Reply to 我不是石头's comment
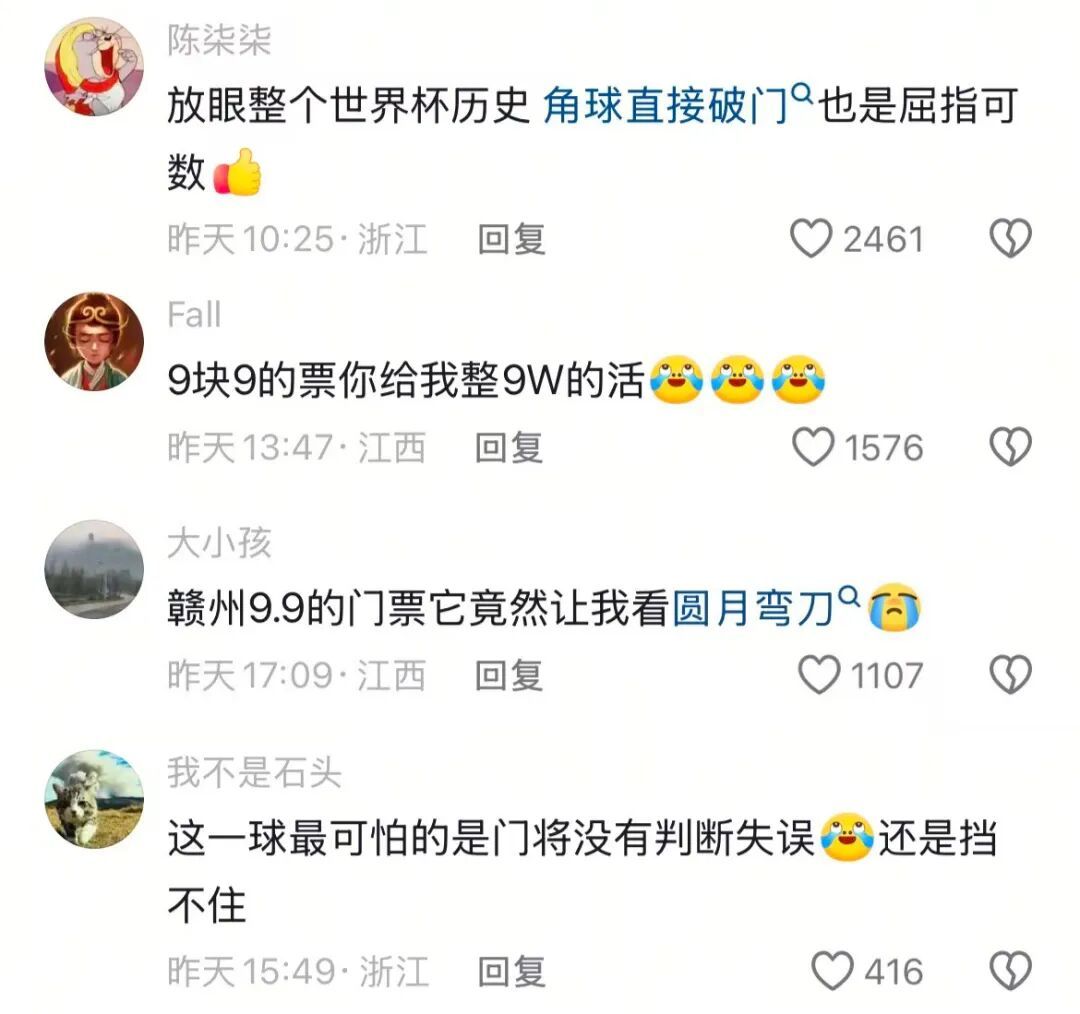Image resolution: width=1080 pixels, height=1014 pixels. click(x=512, y=971)
